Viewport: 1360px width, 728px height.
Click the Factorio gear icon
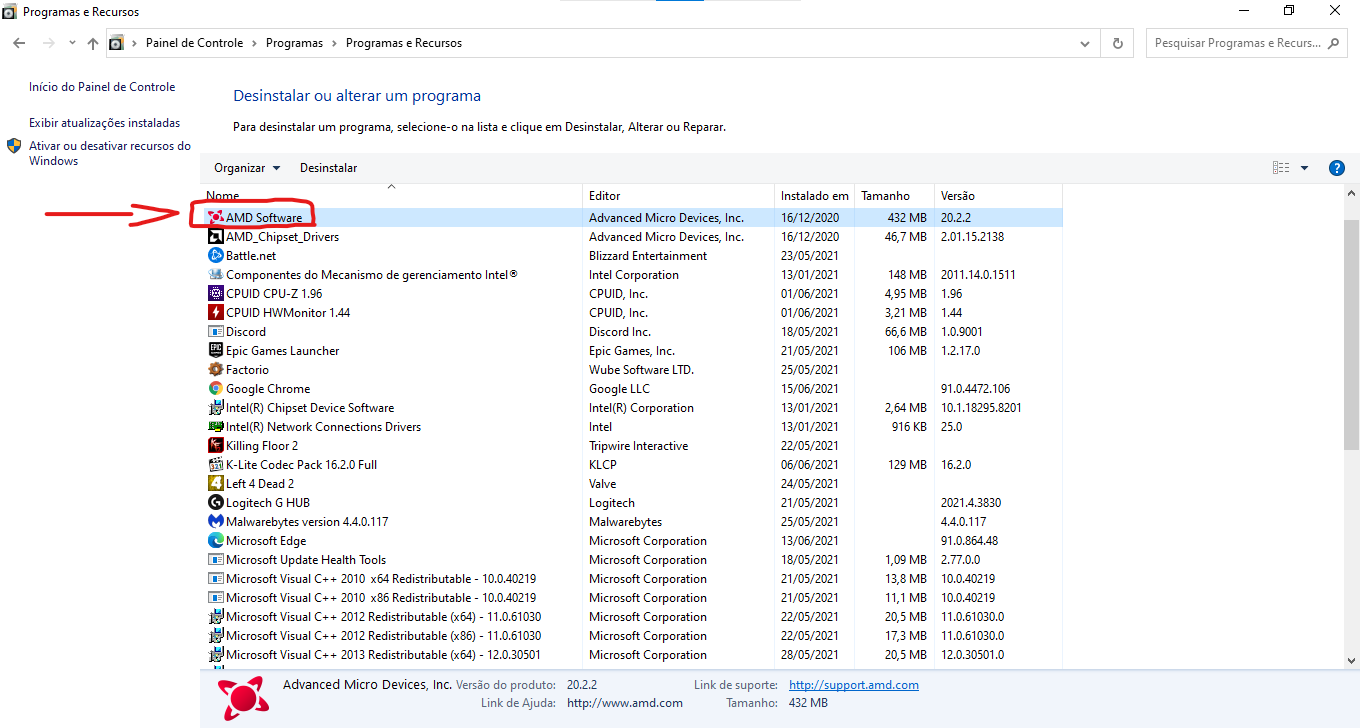coord(215,370)
